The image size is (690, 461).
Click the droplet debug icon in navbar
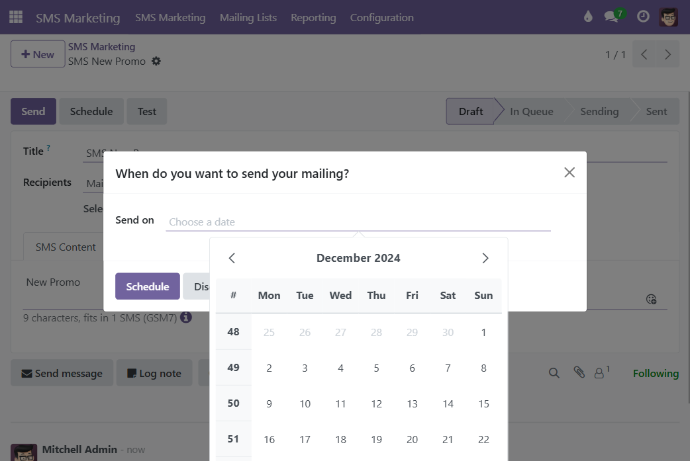(x=588, y=17)
